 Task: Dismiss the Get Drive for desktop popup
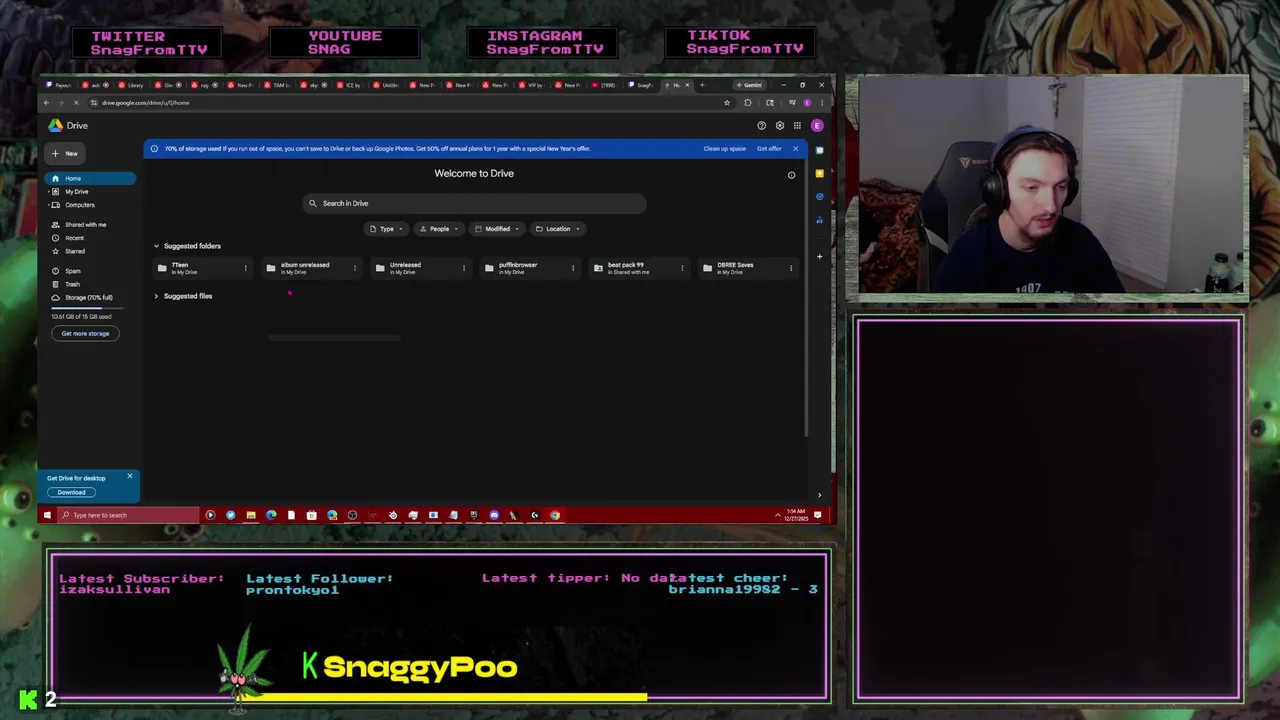129,476
